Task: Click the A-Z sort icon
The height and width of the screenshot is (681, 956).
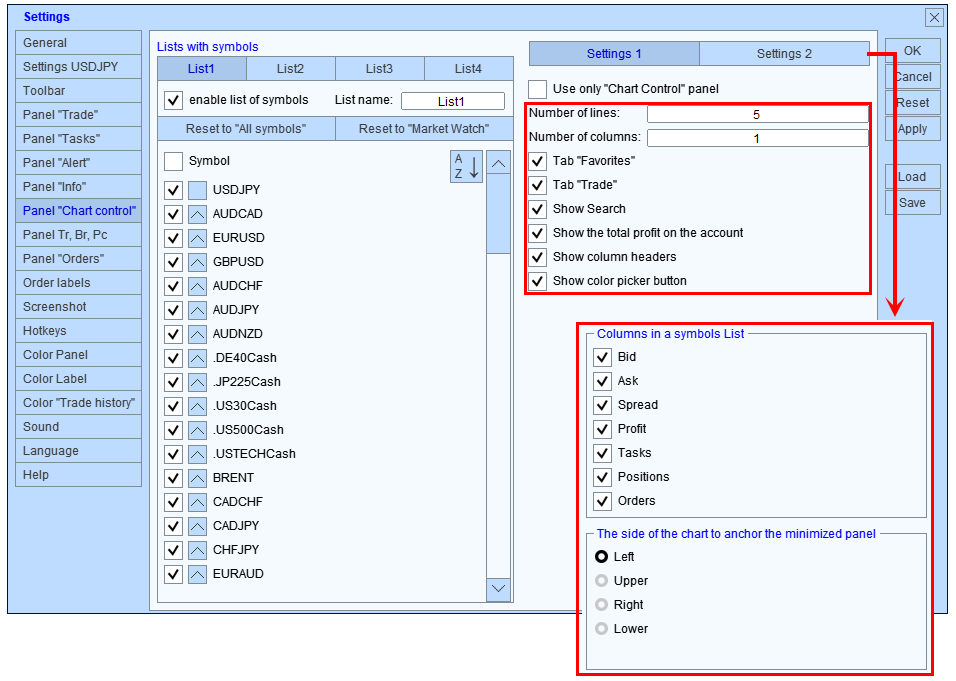Action: 466,166
